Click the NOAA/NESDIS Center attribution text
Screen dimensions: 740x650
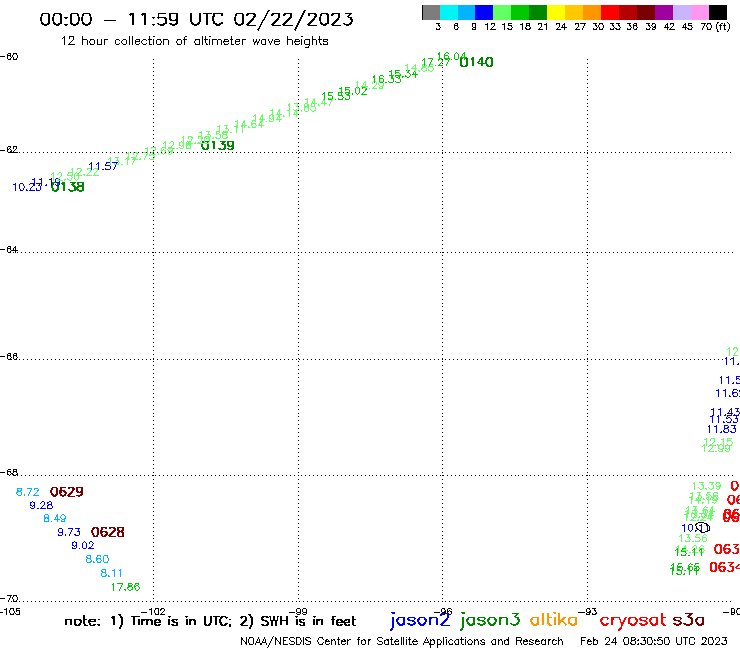402,641
